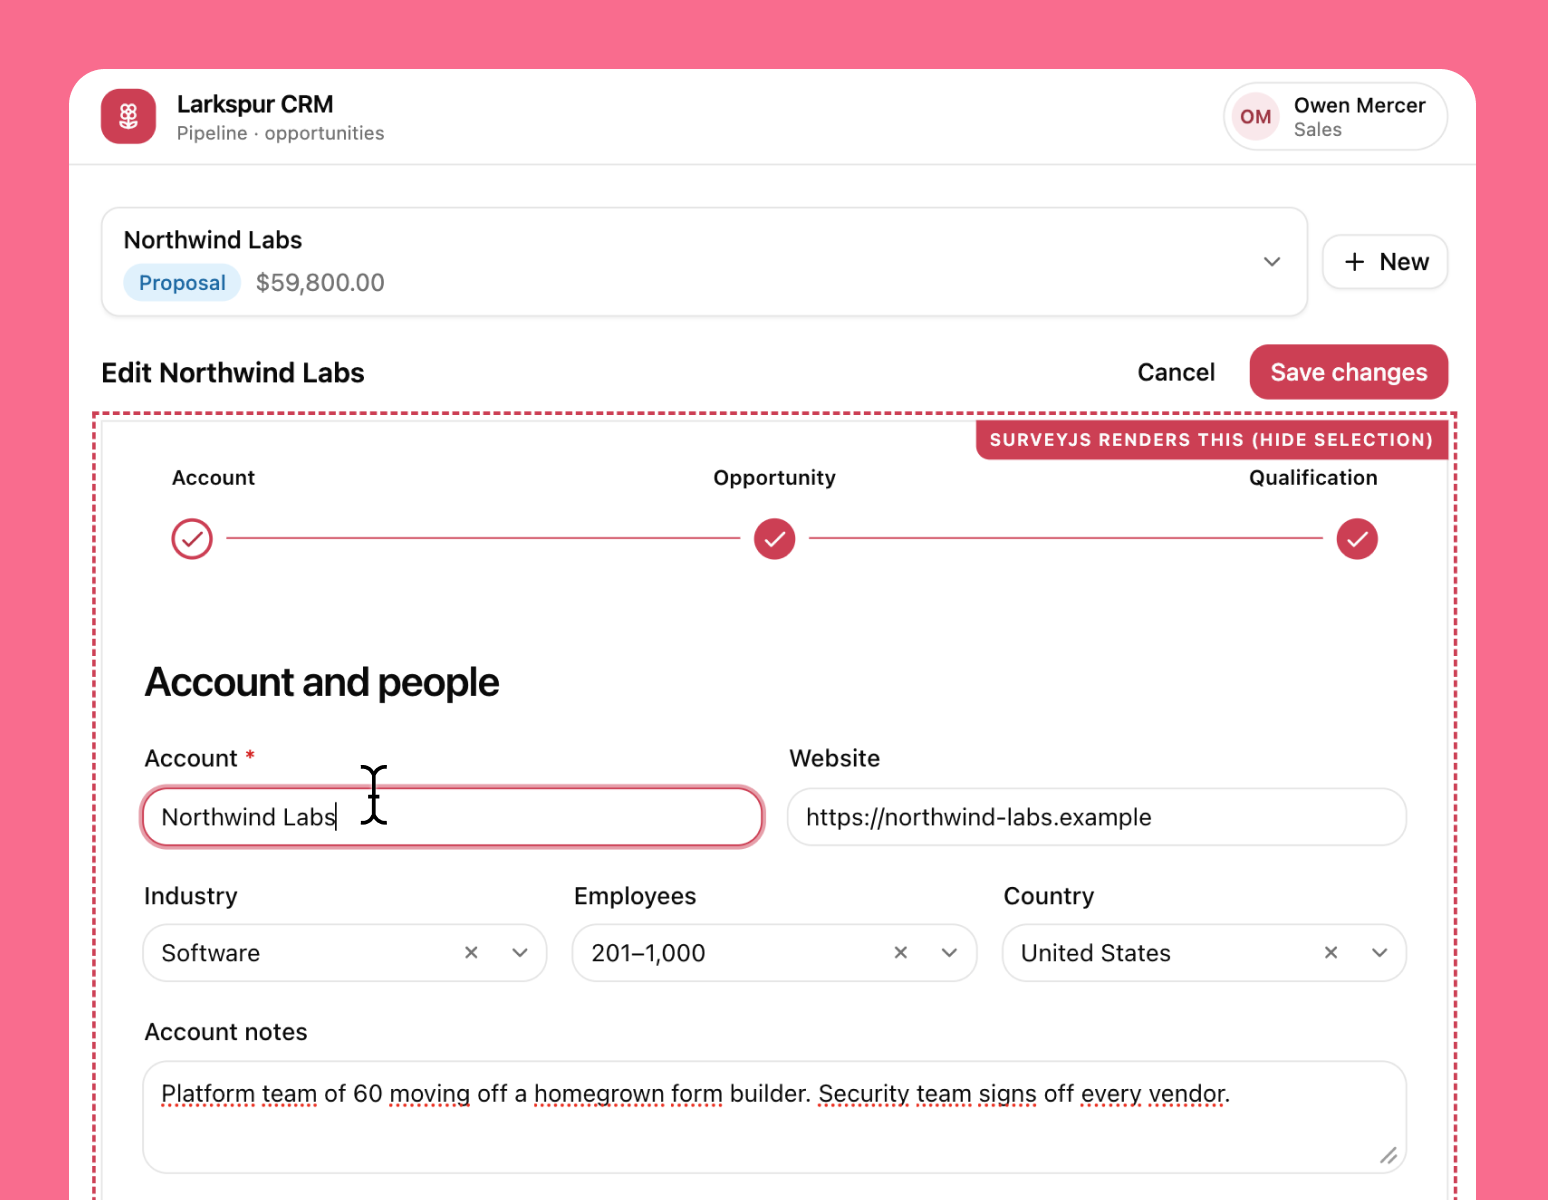Select the Qualification step label
This screenshot has height=1200, width=1548.
pyautogui.click(x=1313, y=478)
